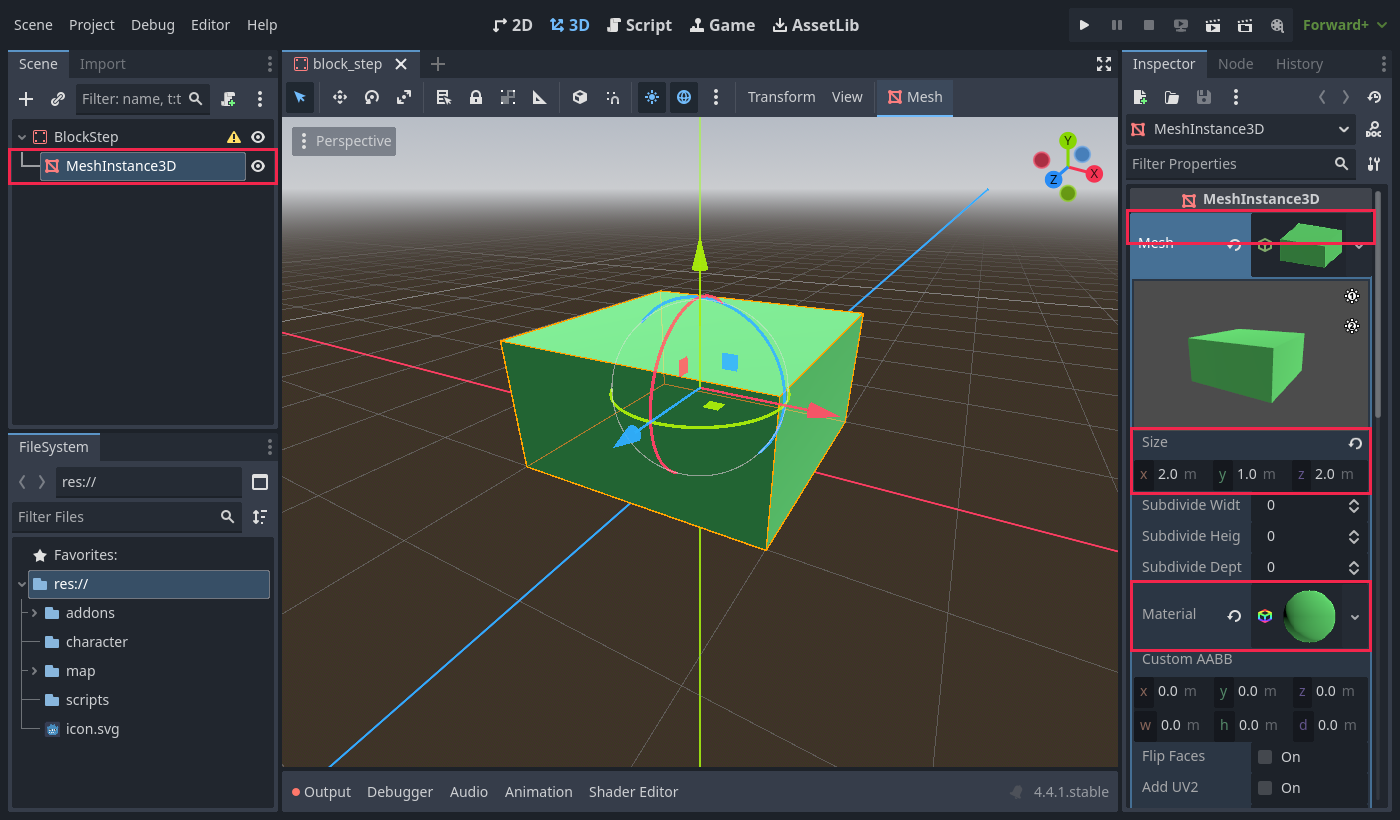Screen dimensions: 1400x820
Task: Open the Material resource dropdown arrow
Action: (1355, 616)
